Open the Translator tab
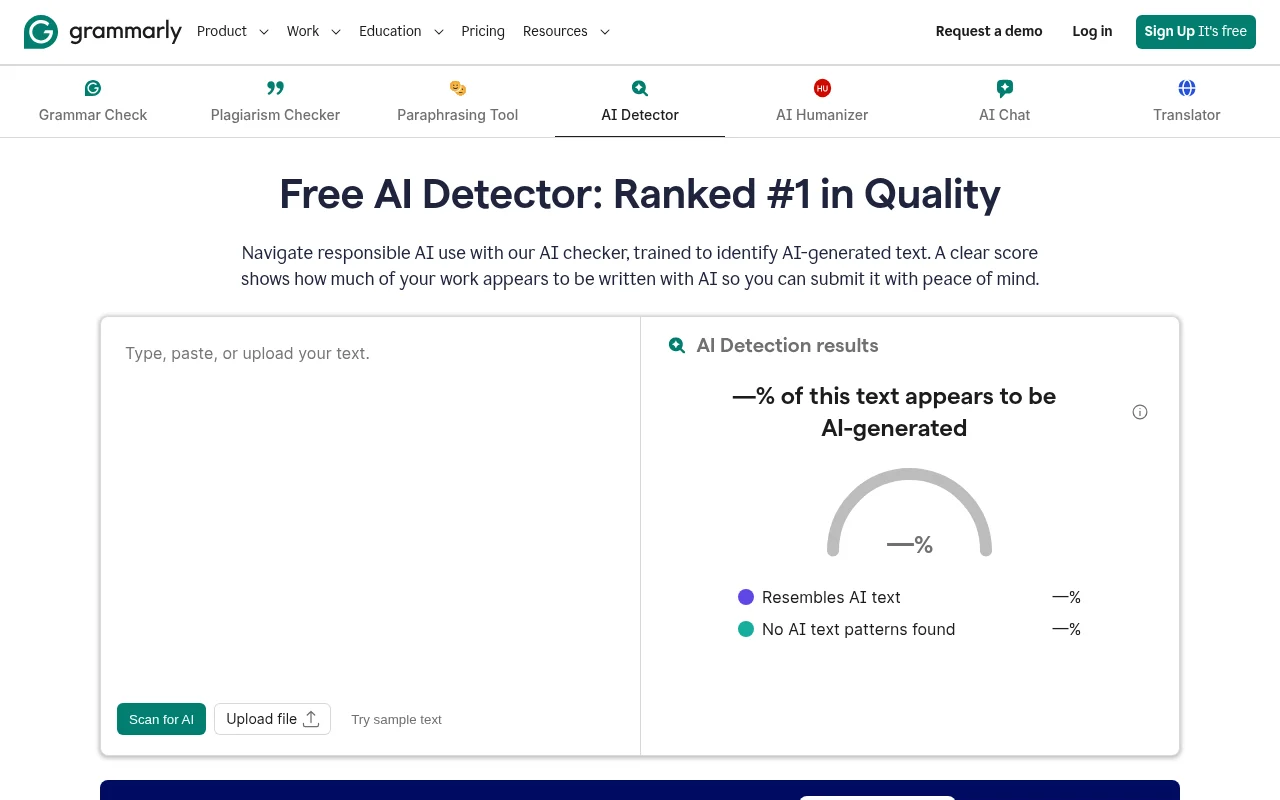1280x800 pixels. coord(1187,102)
